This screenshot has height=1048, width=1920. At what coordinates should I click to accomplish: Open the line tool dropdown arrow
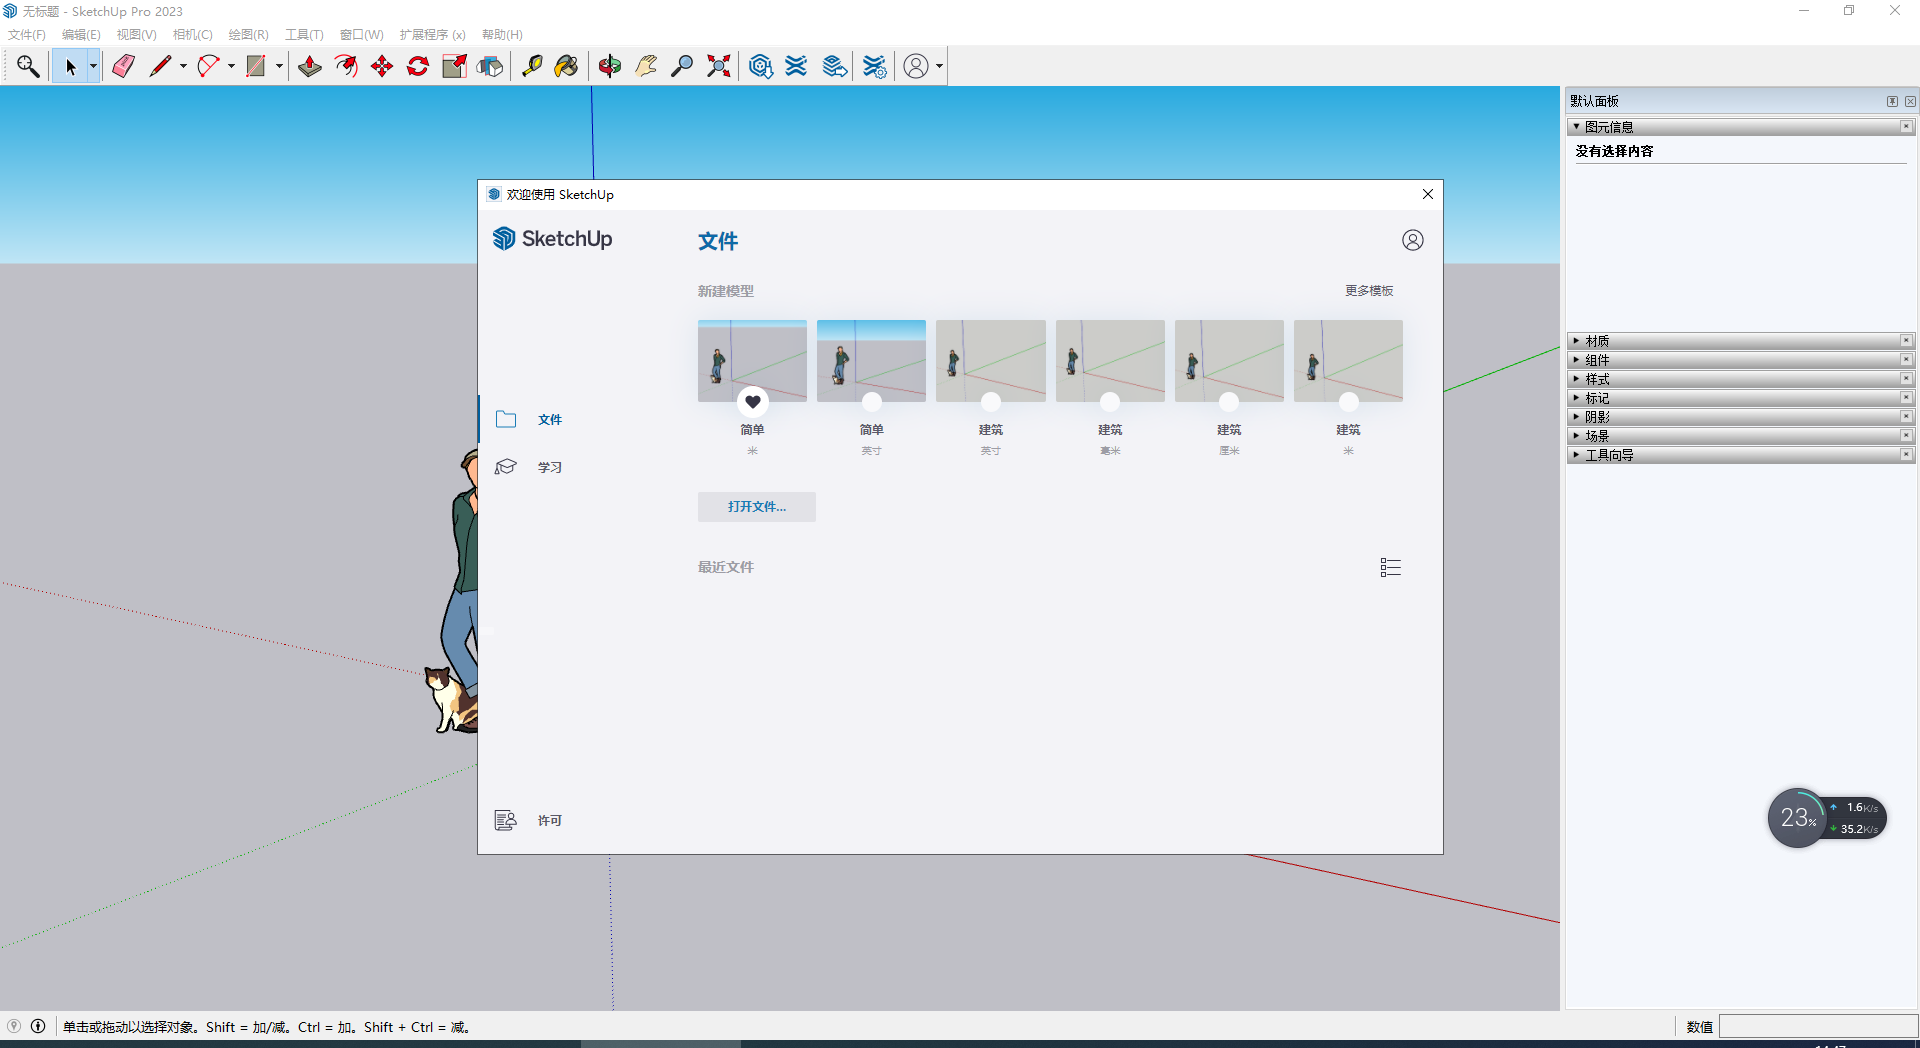[183, 67]
